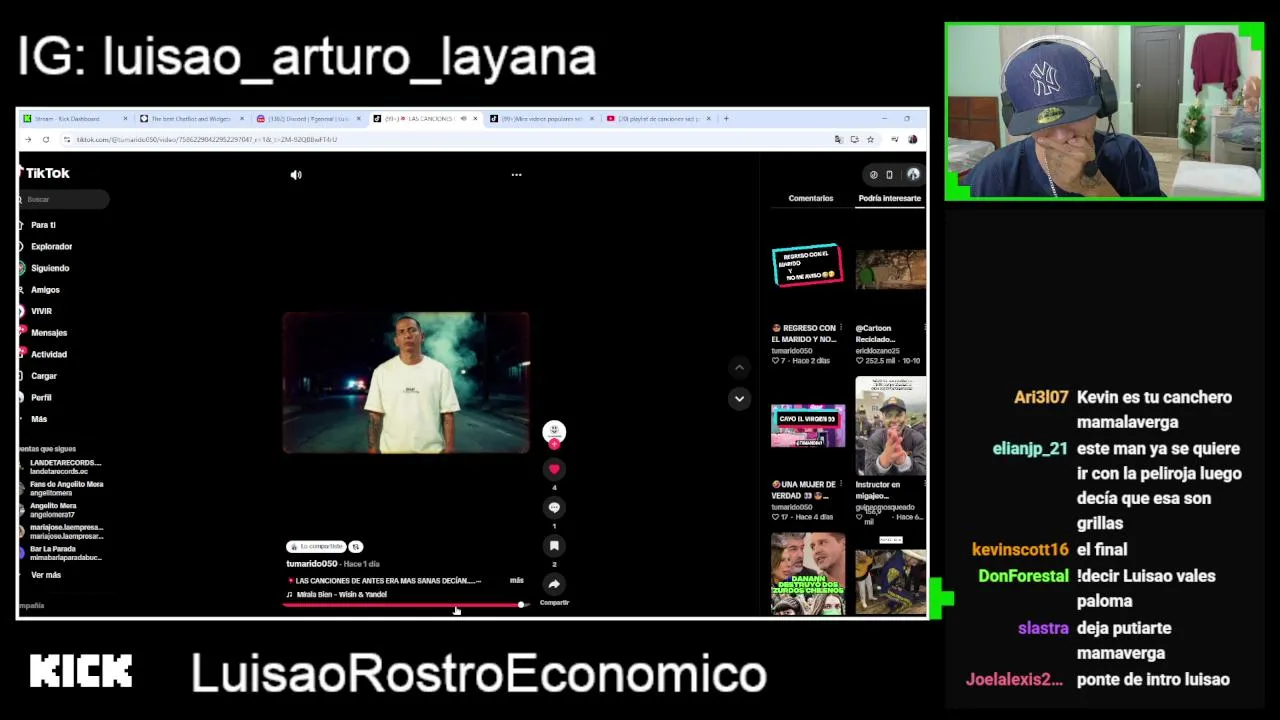Switch to the Podría interesarte tab

[889, 198]
